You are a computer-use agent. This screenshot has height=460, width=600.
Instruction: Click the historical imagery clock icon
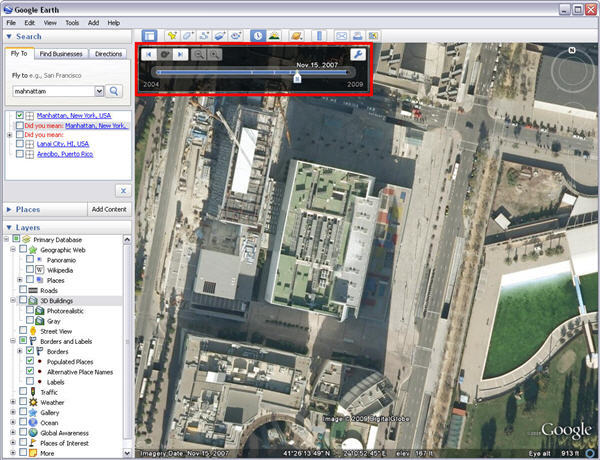pos(257,36)
